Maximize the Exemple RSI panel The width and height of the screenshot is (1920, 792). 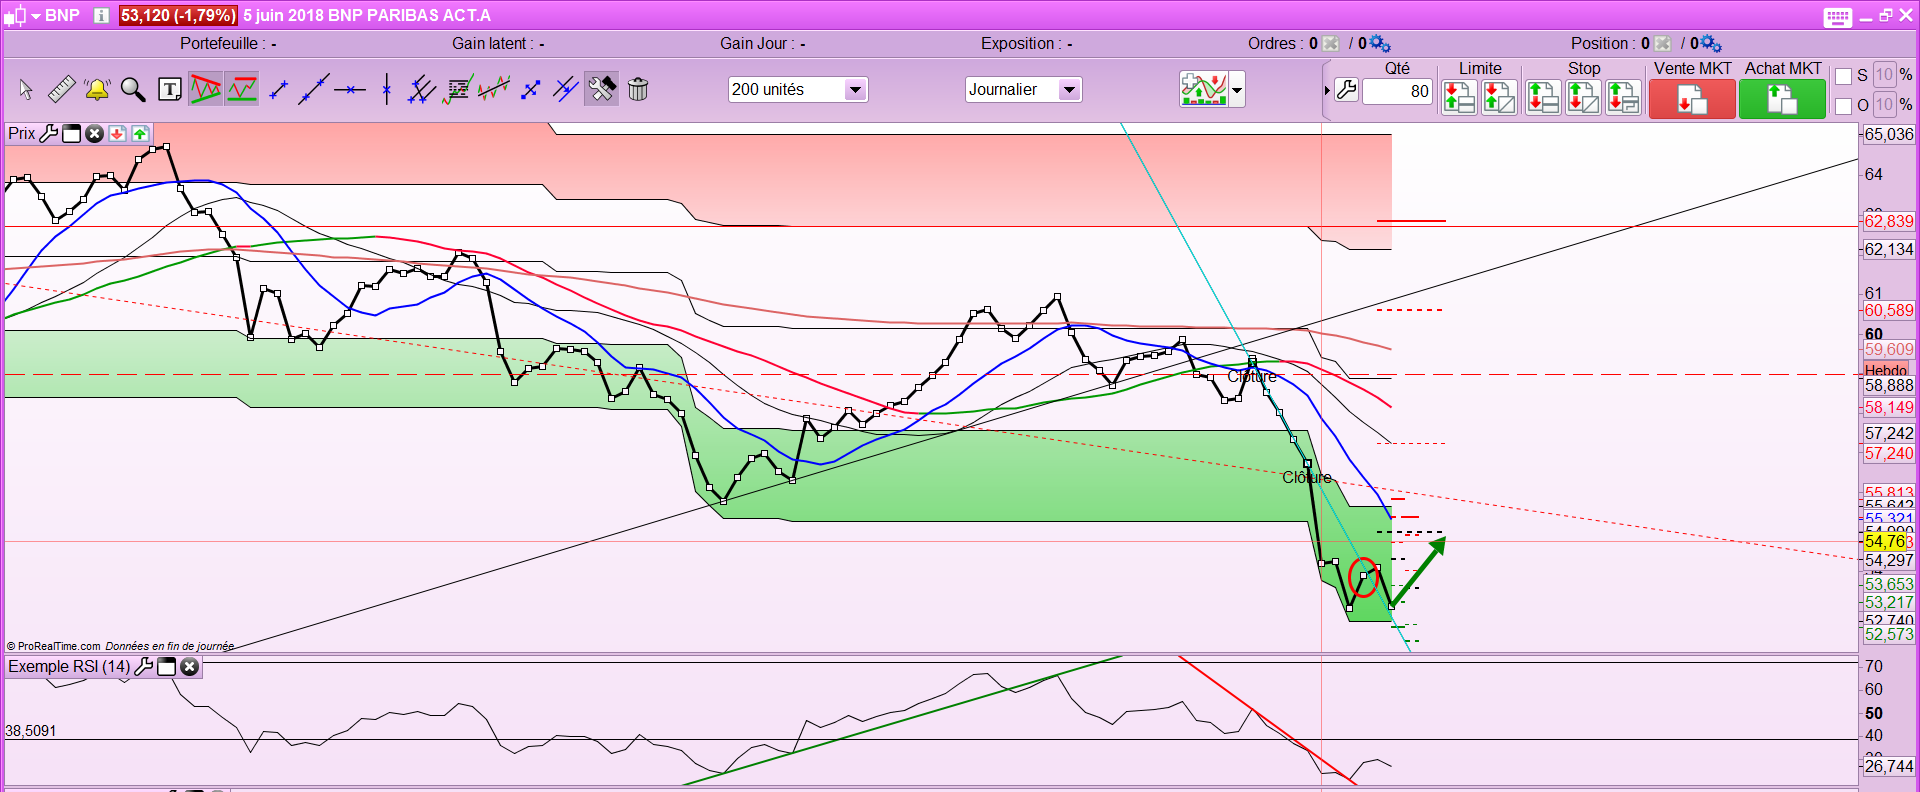pyautogui.click(x=167, y=667)
